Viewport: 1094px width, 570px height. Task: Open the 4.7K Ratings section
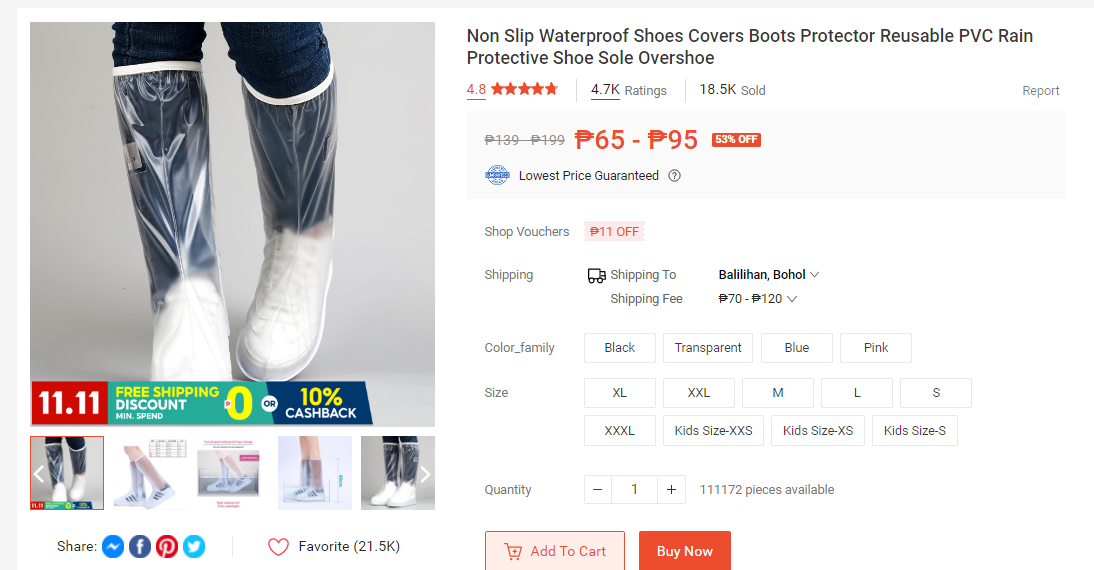[x=629, y=90]
